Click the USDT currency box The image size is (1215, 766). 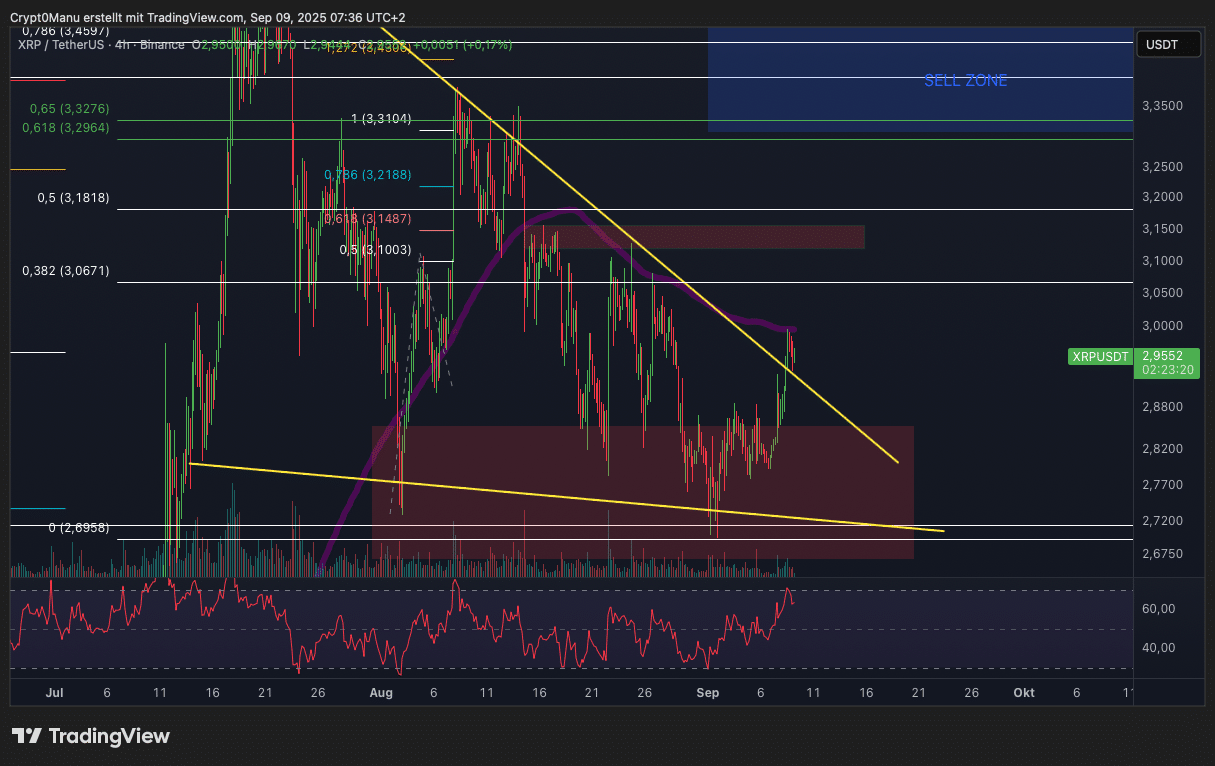click(x=1161, y=45)
